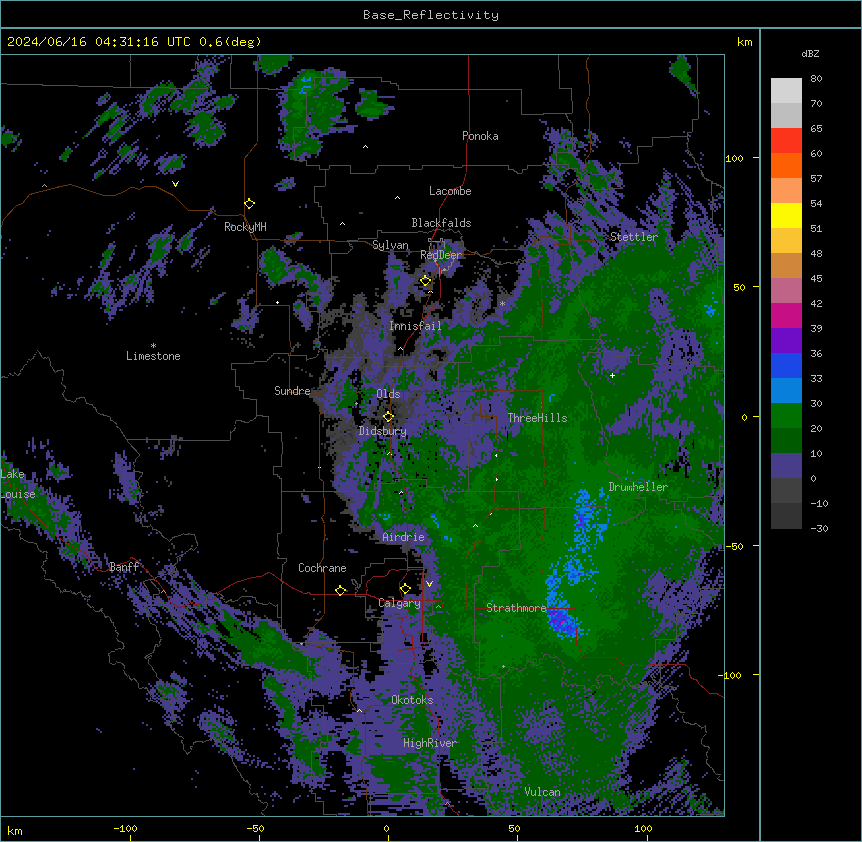Click the Lake Louise label
This screenshot has height=842, width=862.
click(x=18, y=484)
